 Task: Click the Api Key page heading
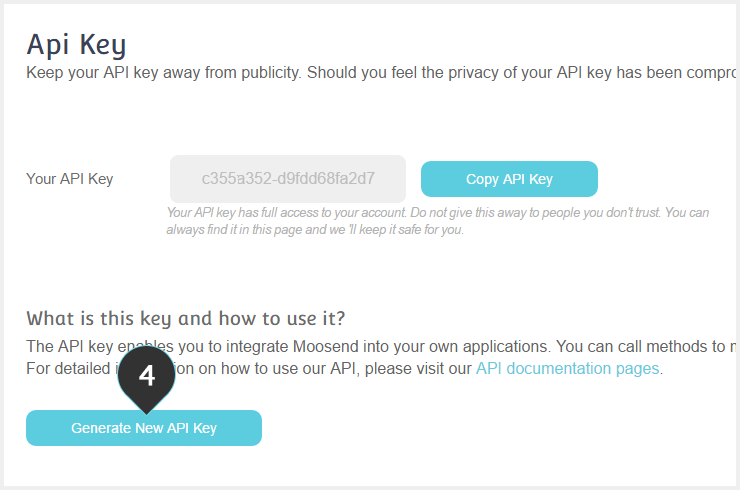76,45
